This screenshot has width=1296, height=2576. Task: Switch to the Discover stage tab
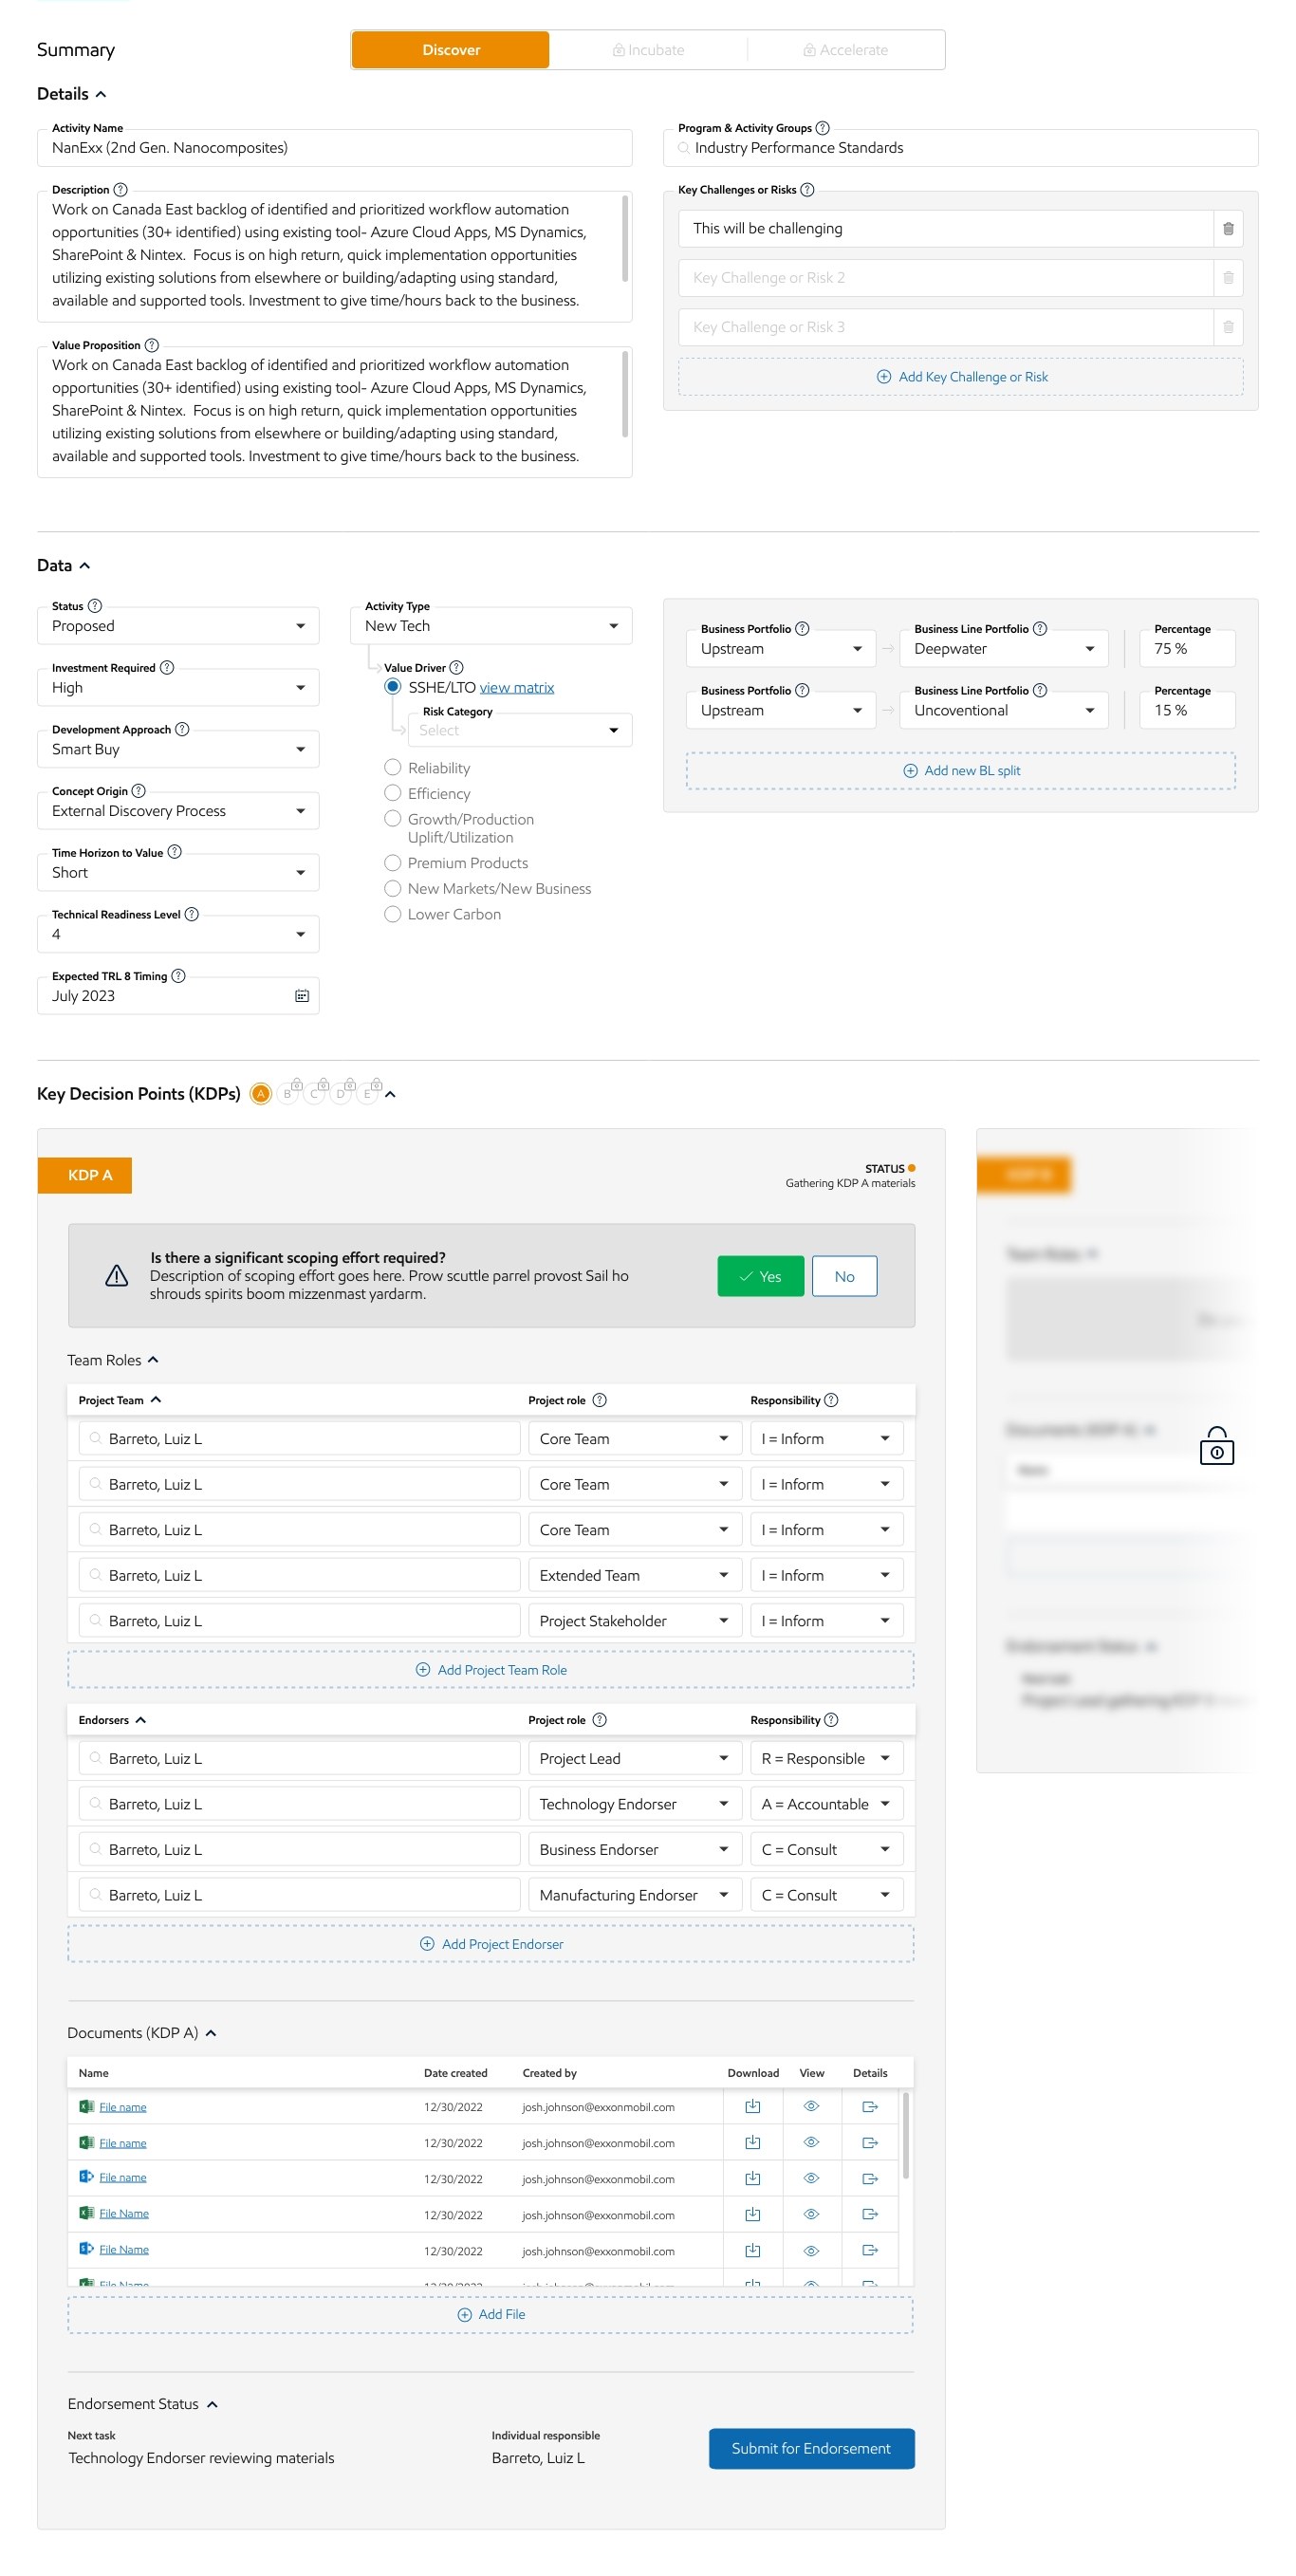(x=450, y=50)
